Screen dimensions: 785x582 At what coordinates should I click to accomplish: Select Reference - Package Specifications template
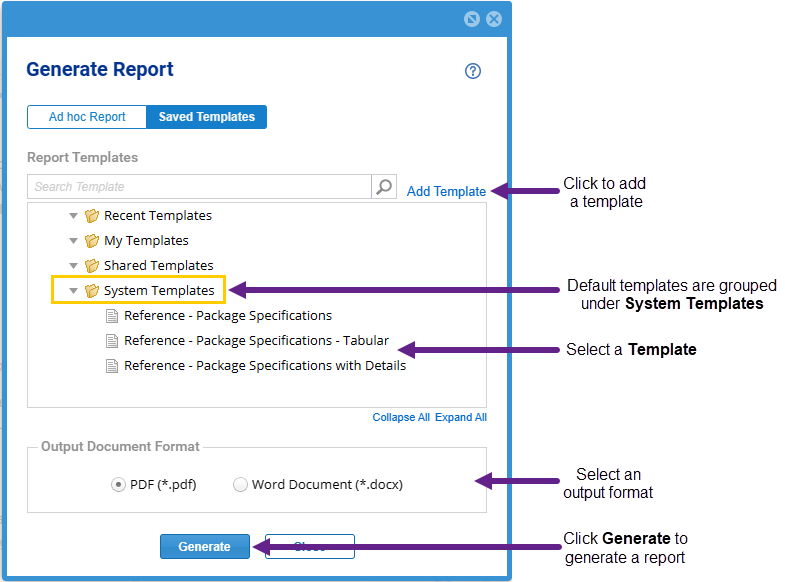228,316
